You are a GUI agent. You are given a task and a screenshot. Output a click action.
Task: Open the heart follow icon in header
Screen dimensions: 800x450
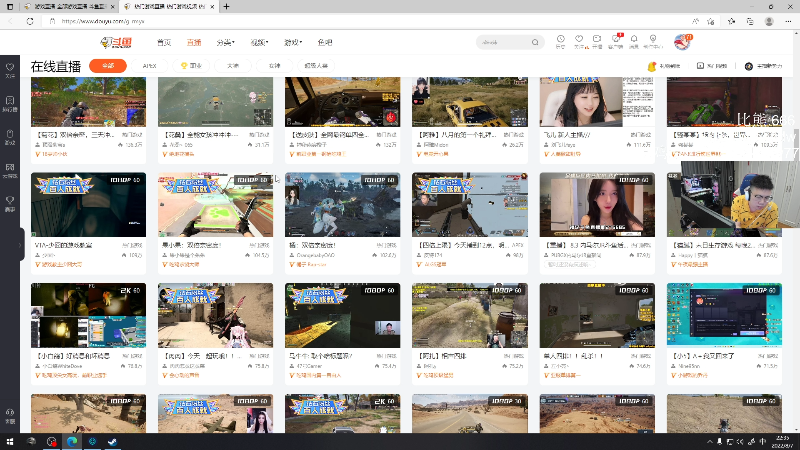[579, 41]
